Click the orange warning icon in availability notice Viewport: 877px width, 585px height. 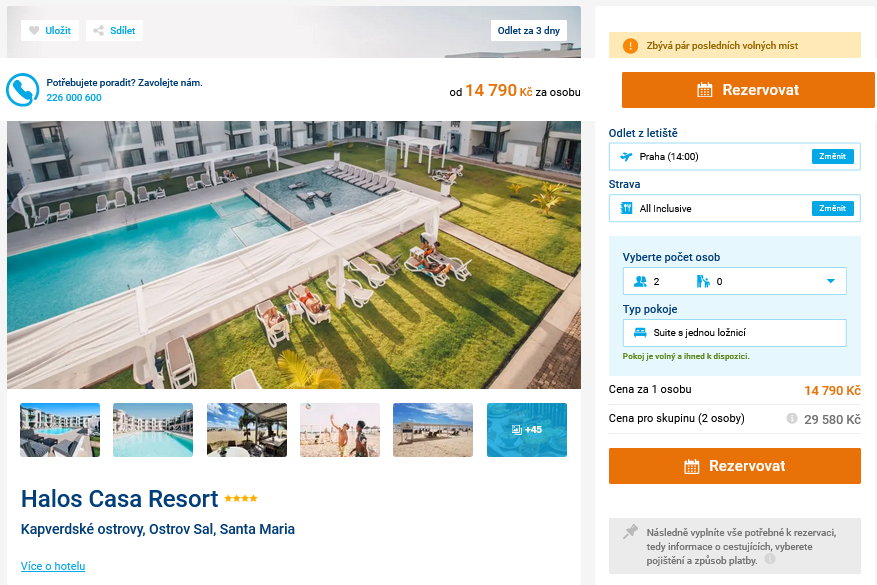(x=630, y=46)
